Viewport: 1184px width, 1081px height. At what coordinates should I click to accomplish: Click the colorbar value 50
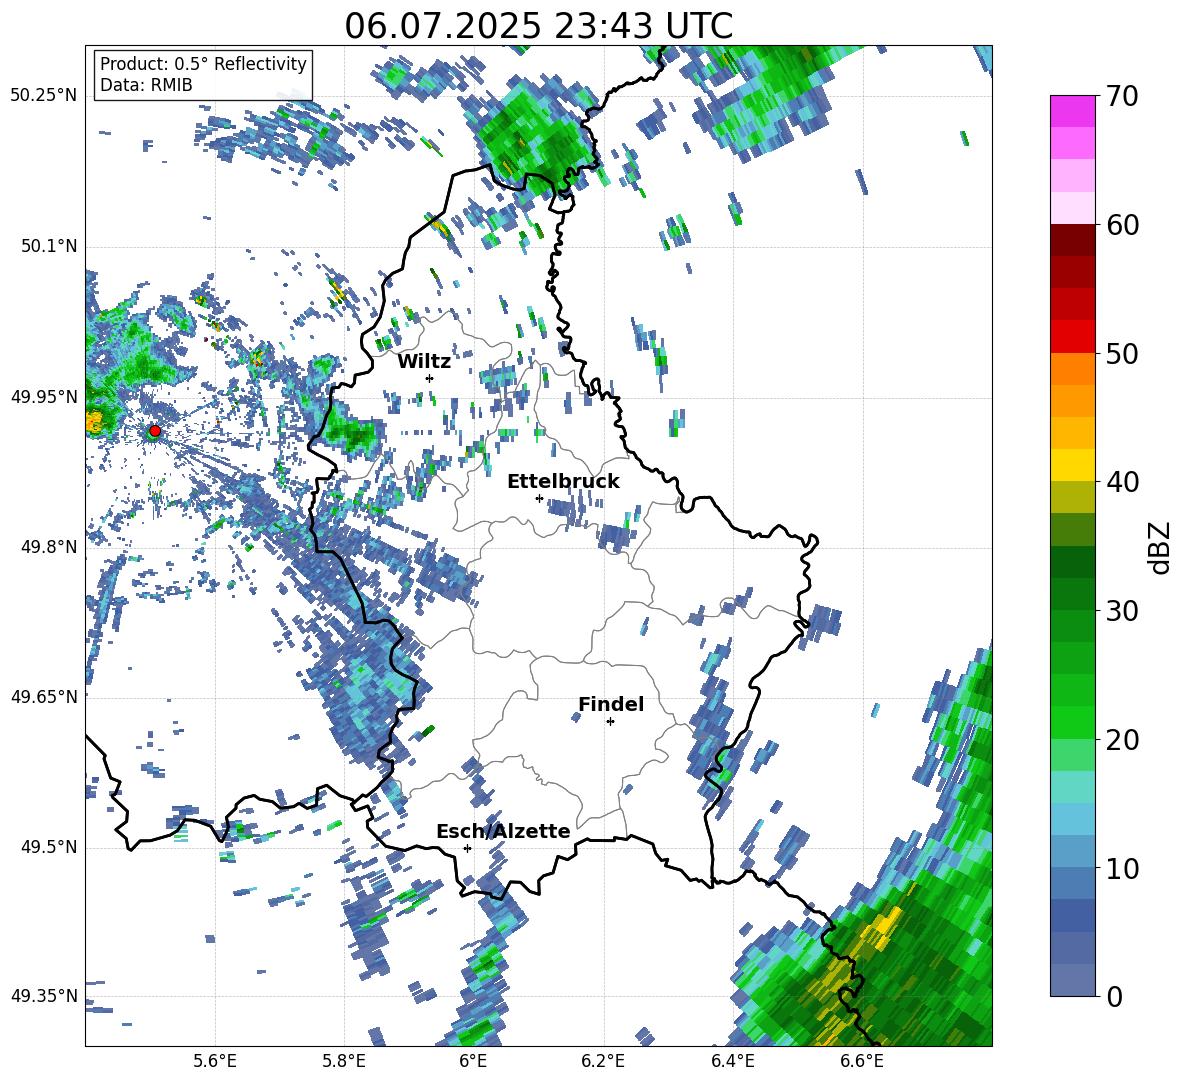coord(1122,354)
